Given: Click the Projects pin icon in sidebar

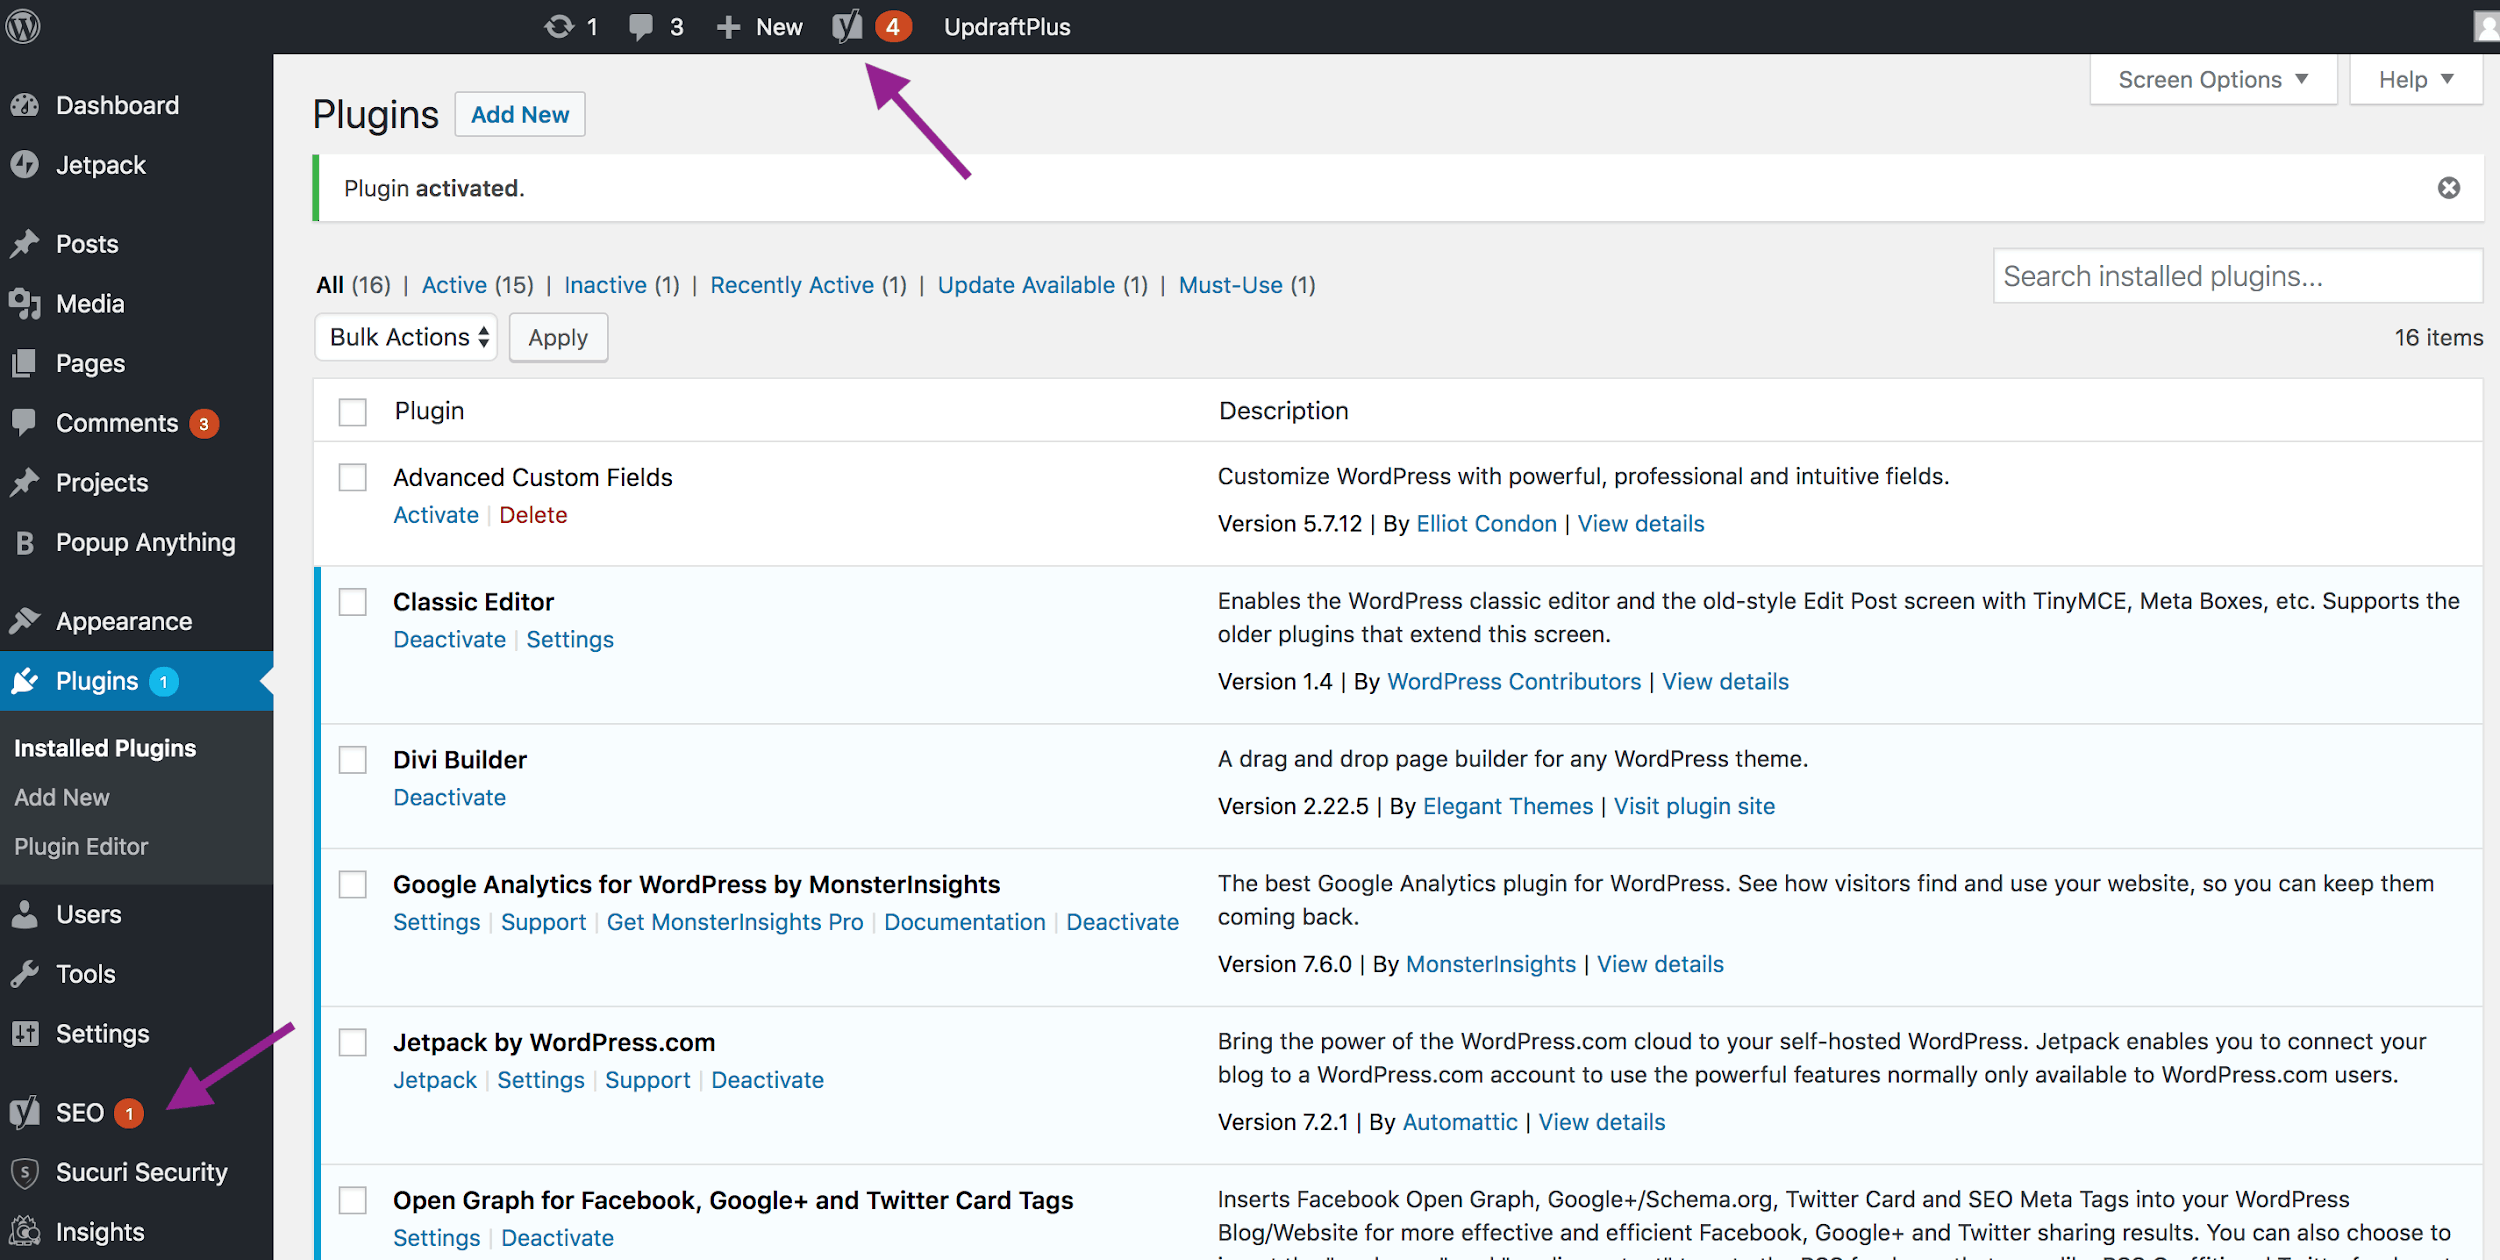Looking at the screenshot, I should [25, 483].
